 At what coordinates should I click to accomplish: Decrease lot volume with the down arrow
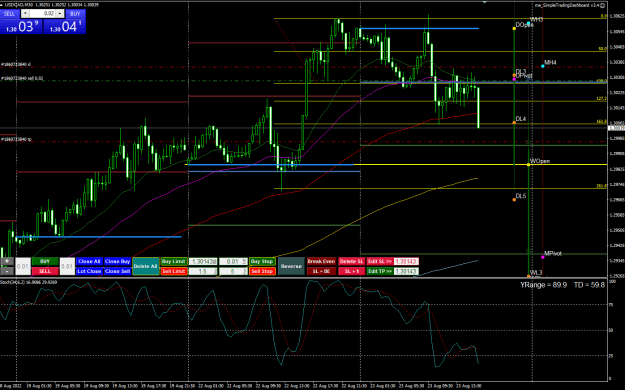25,14
